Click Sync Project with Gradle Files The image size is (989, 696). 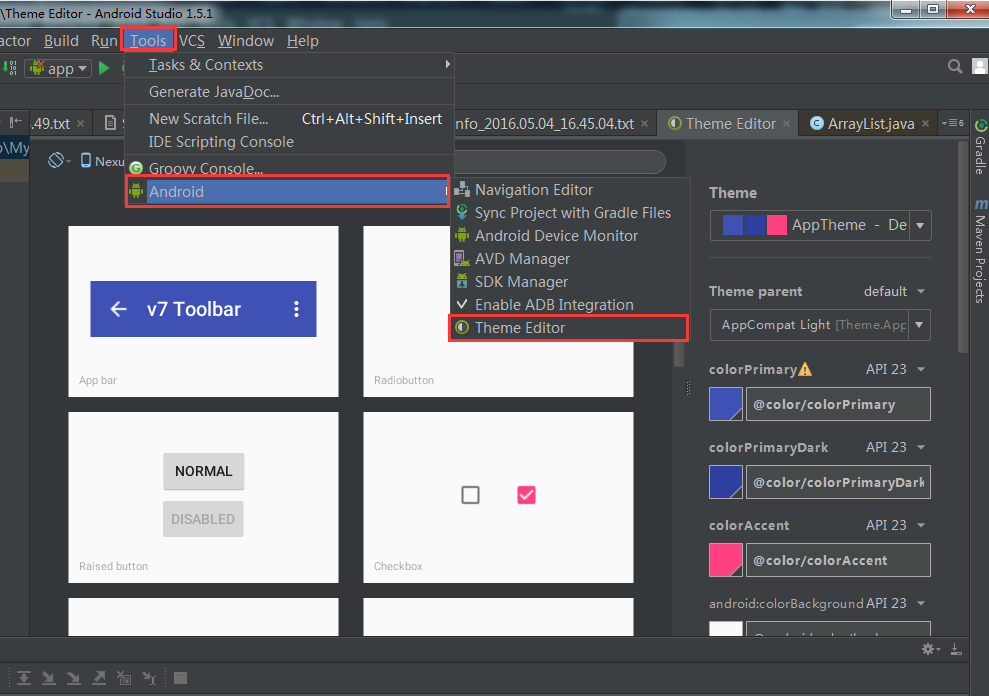(572, 213)
